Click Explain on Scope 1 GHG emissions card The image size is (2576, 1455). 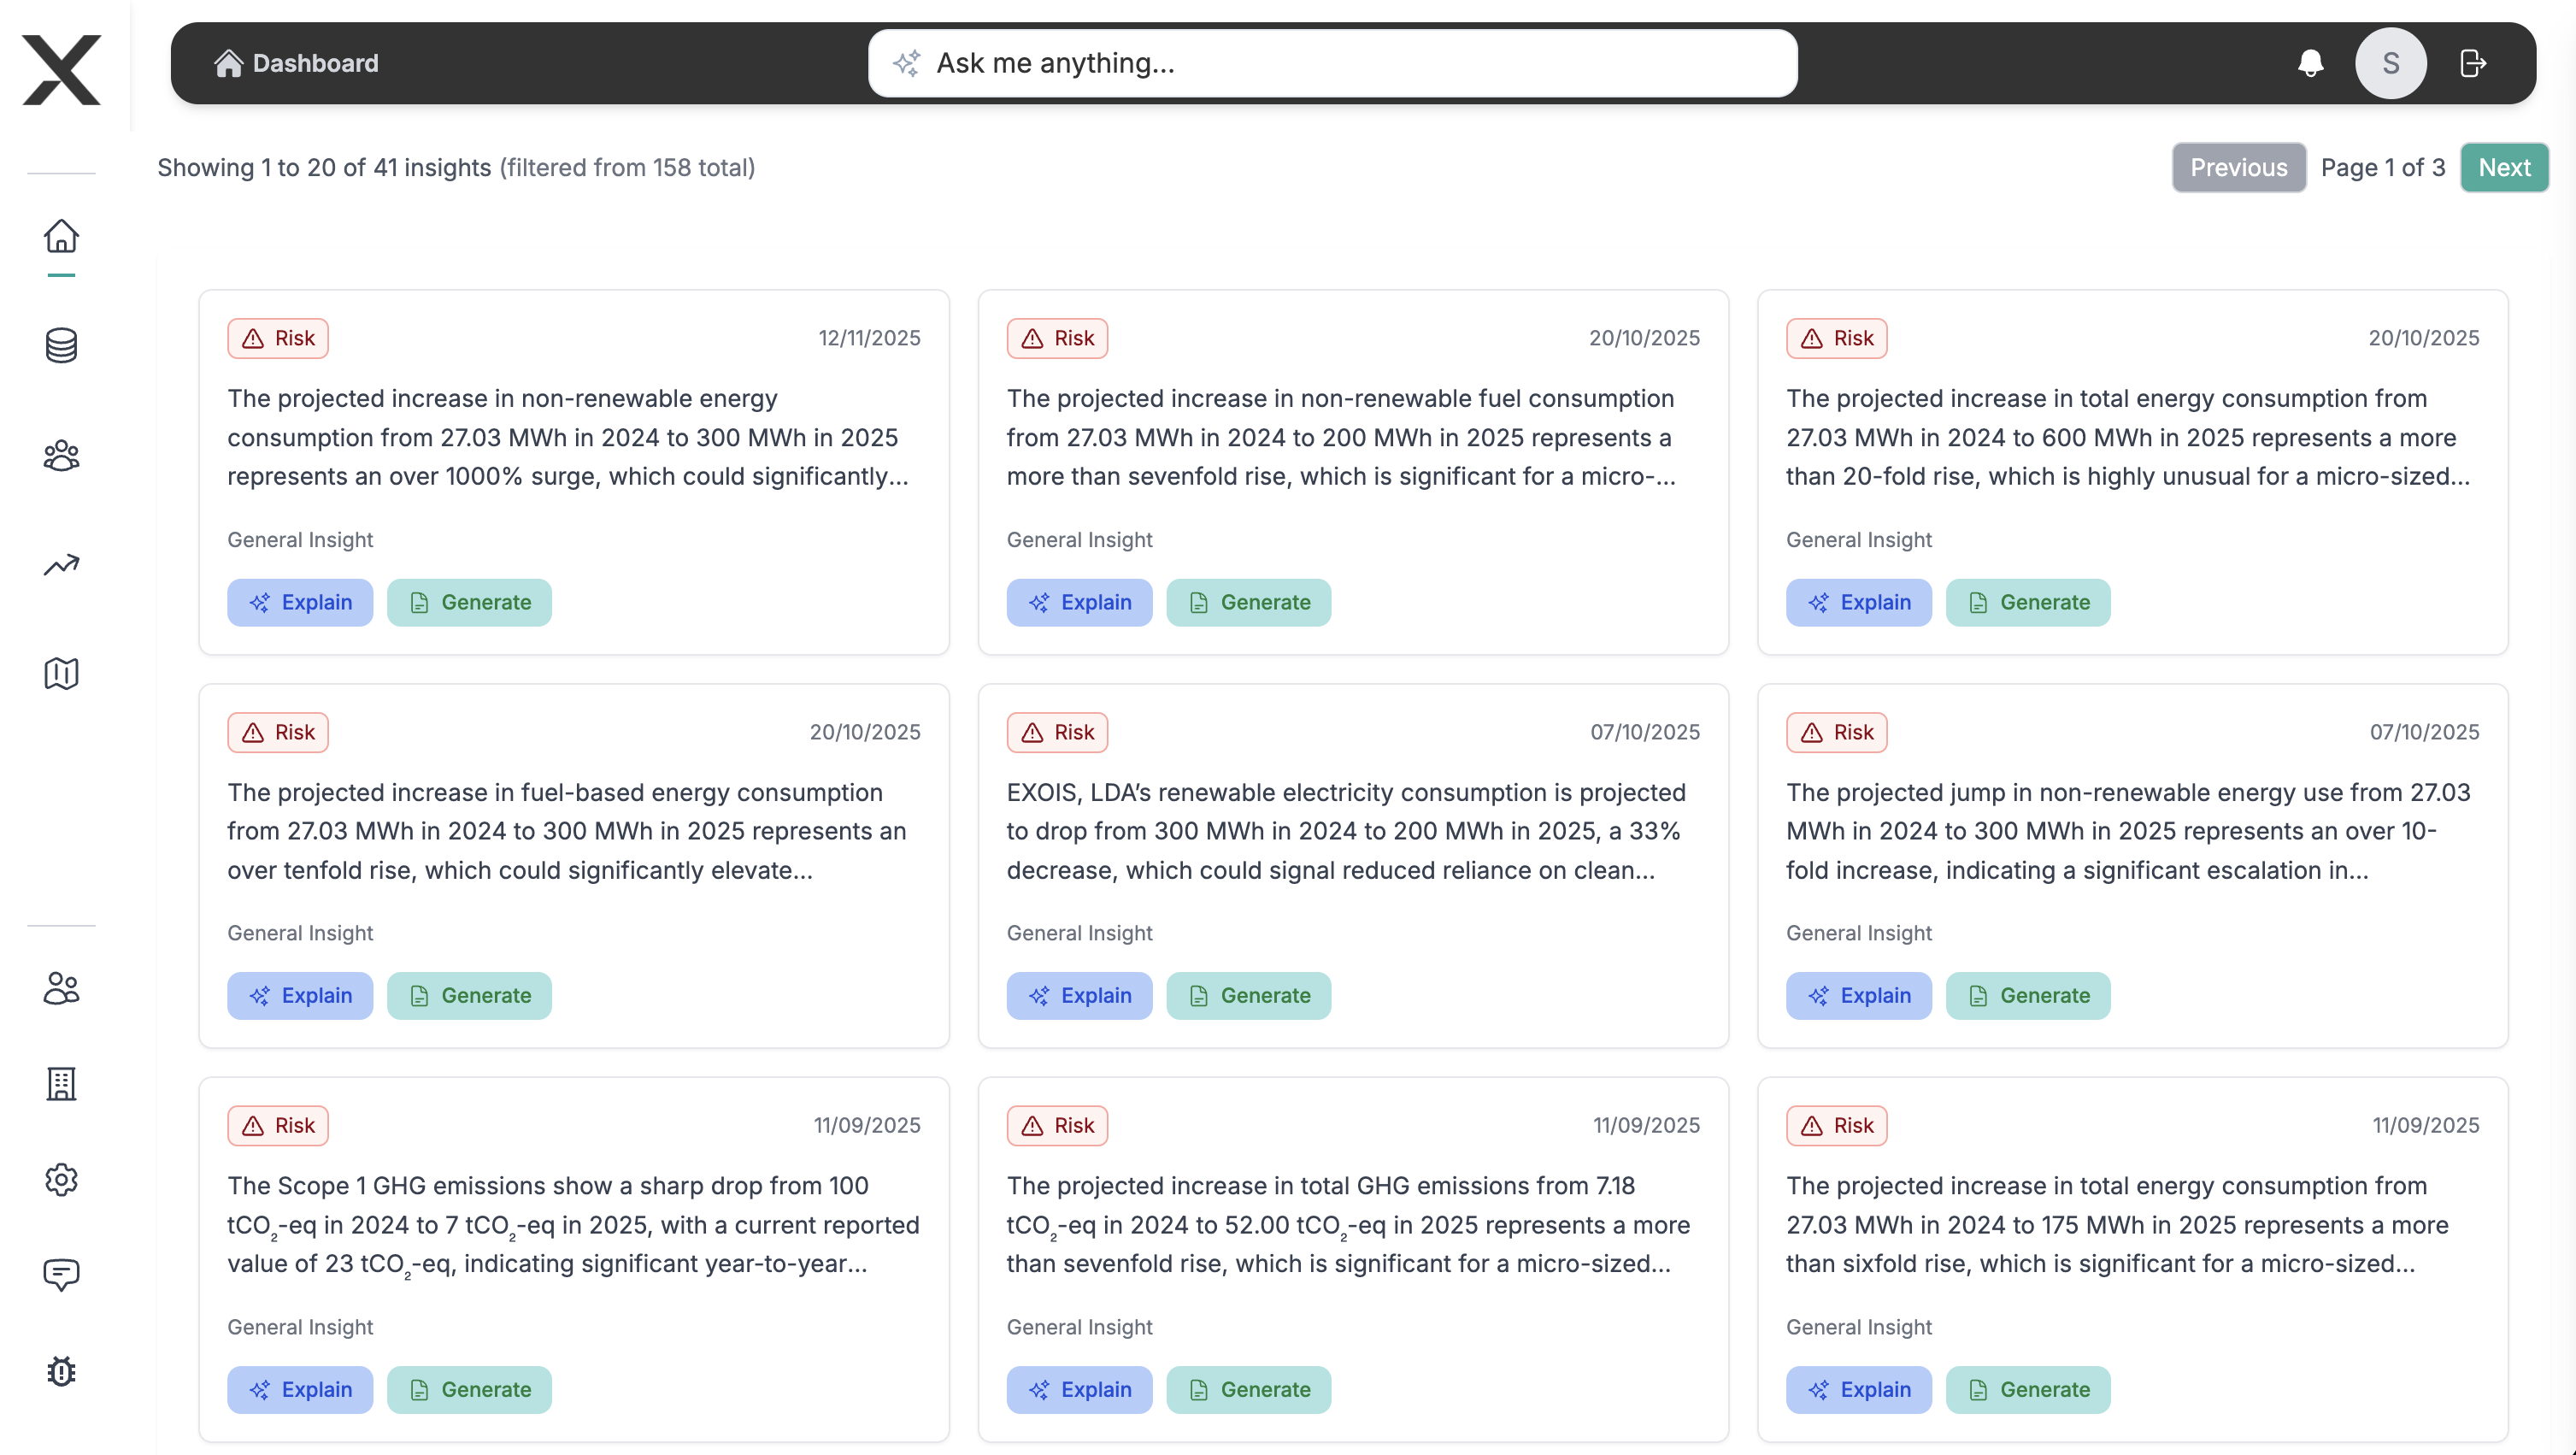click(299, 1389)
